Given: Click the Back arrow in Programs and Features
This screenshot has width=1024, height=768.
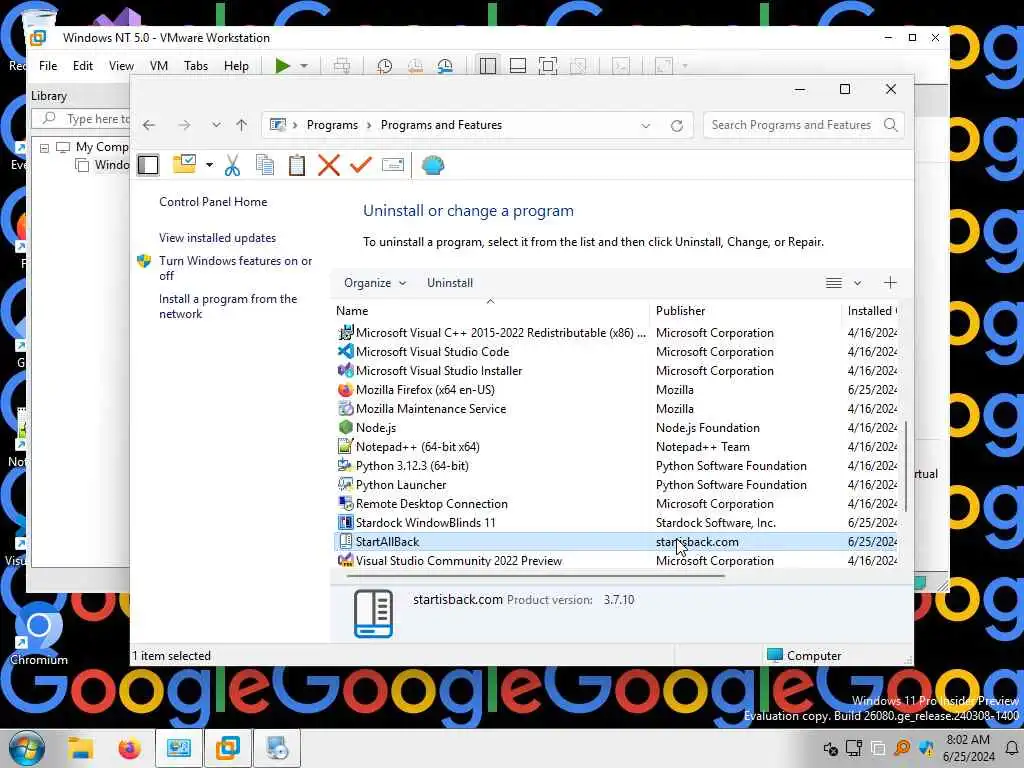Looking at the screenshot, I should pyautogui.click(x=149, y=125).
